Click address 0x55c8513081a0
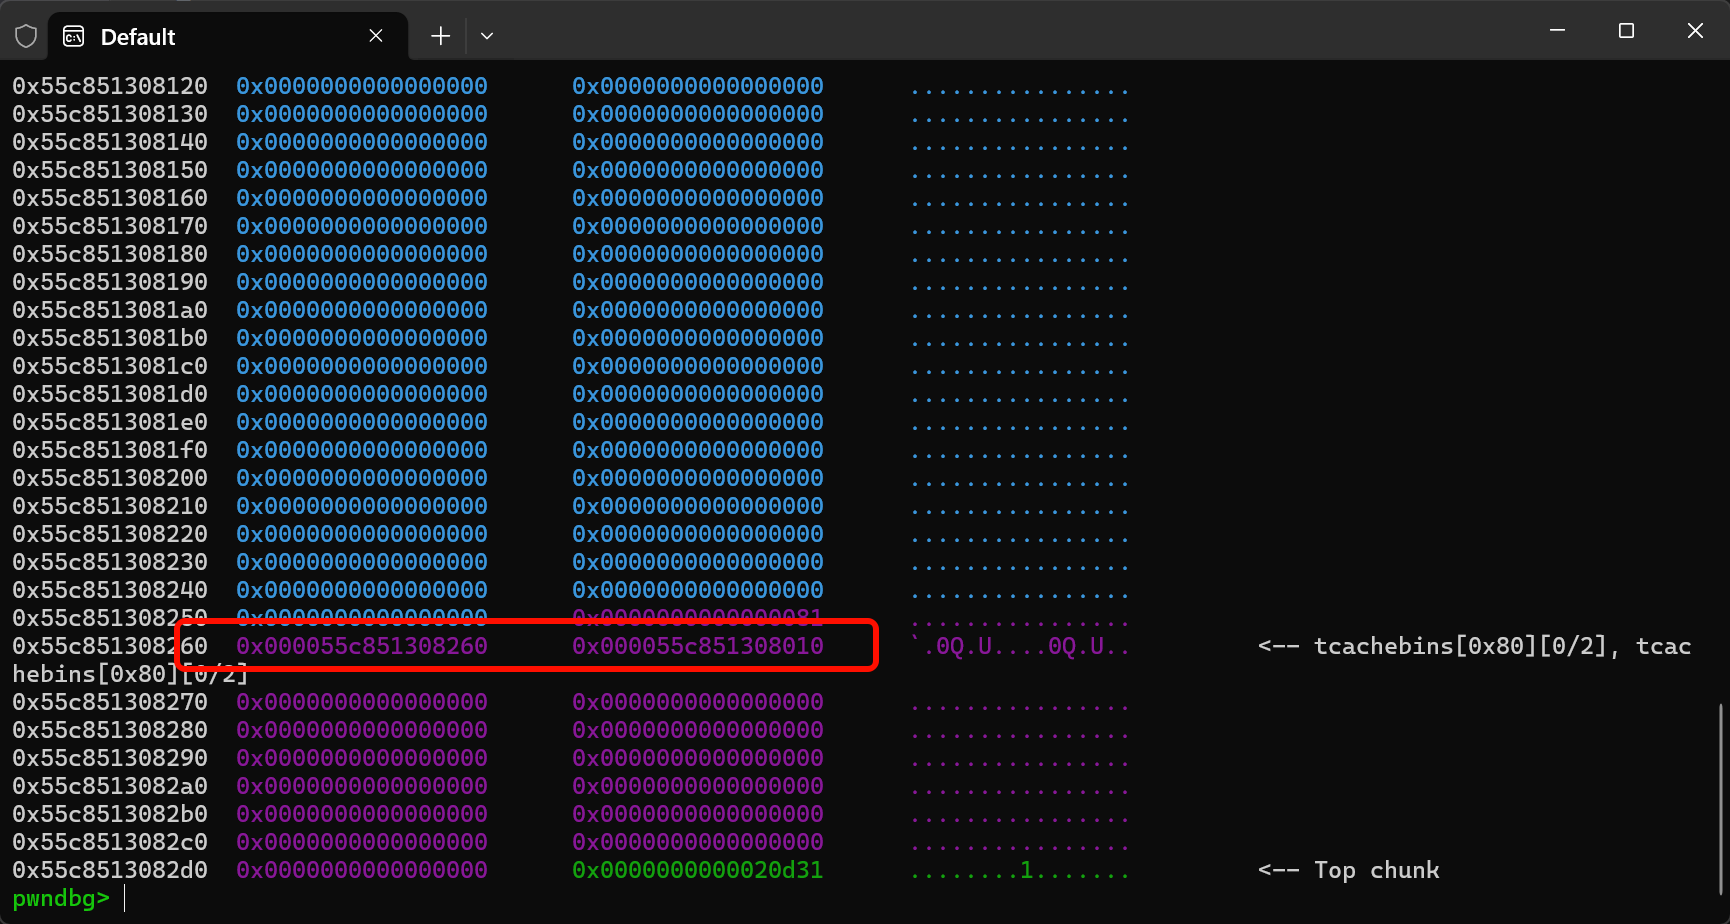1730x924 pixels. (x=110, y=310)
